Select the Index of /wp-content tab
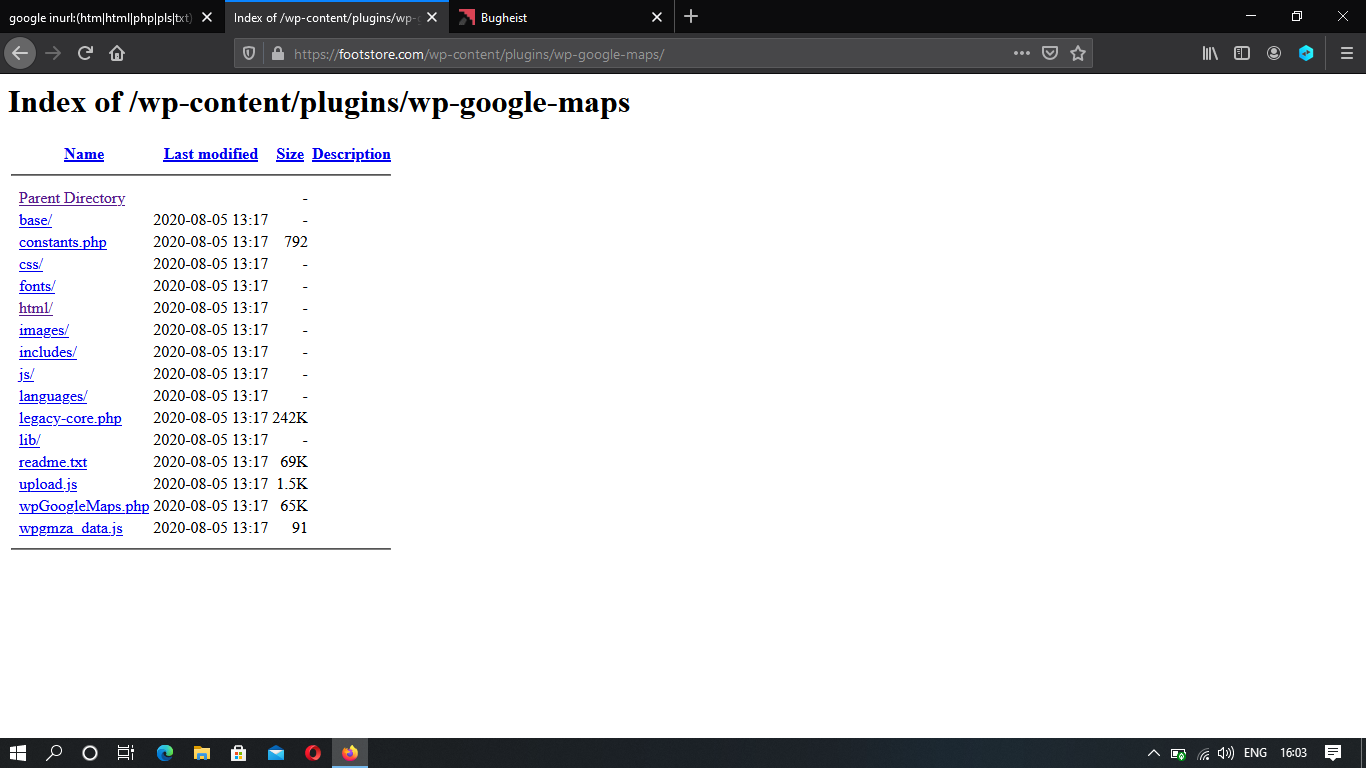 coord(325,17)
